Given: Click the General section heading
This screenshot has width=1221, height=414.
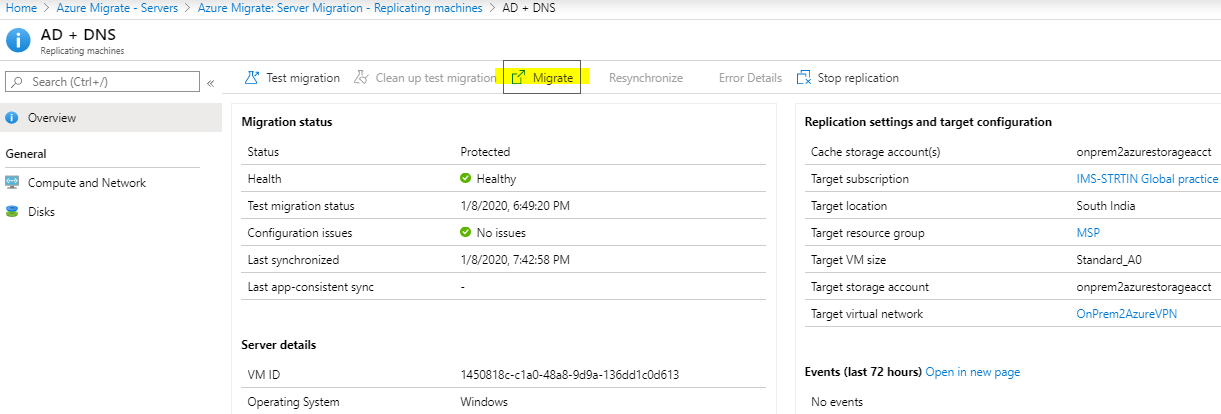Looking at the screenshot, I should click(26, 154).
